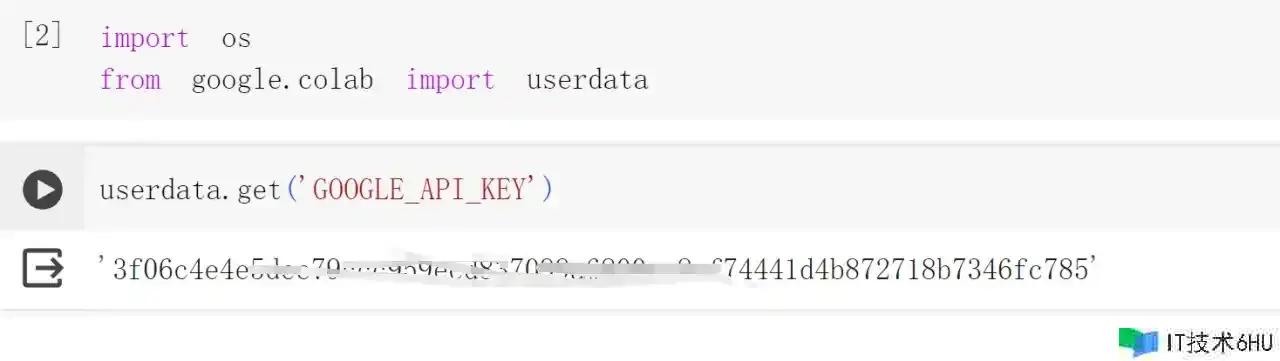Place cursor on 'userdata.get' function call
The image size is (1280, 361).
(x=190, y=189)
